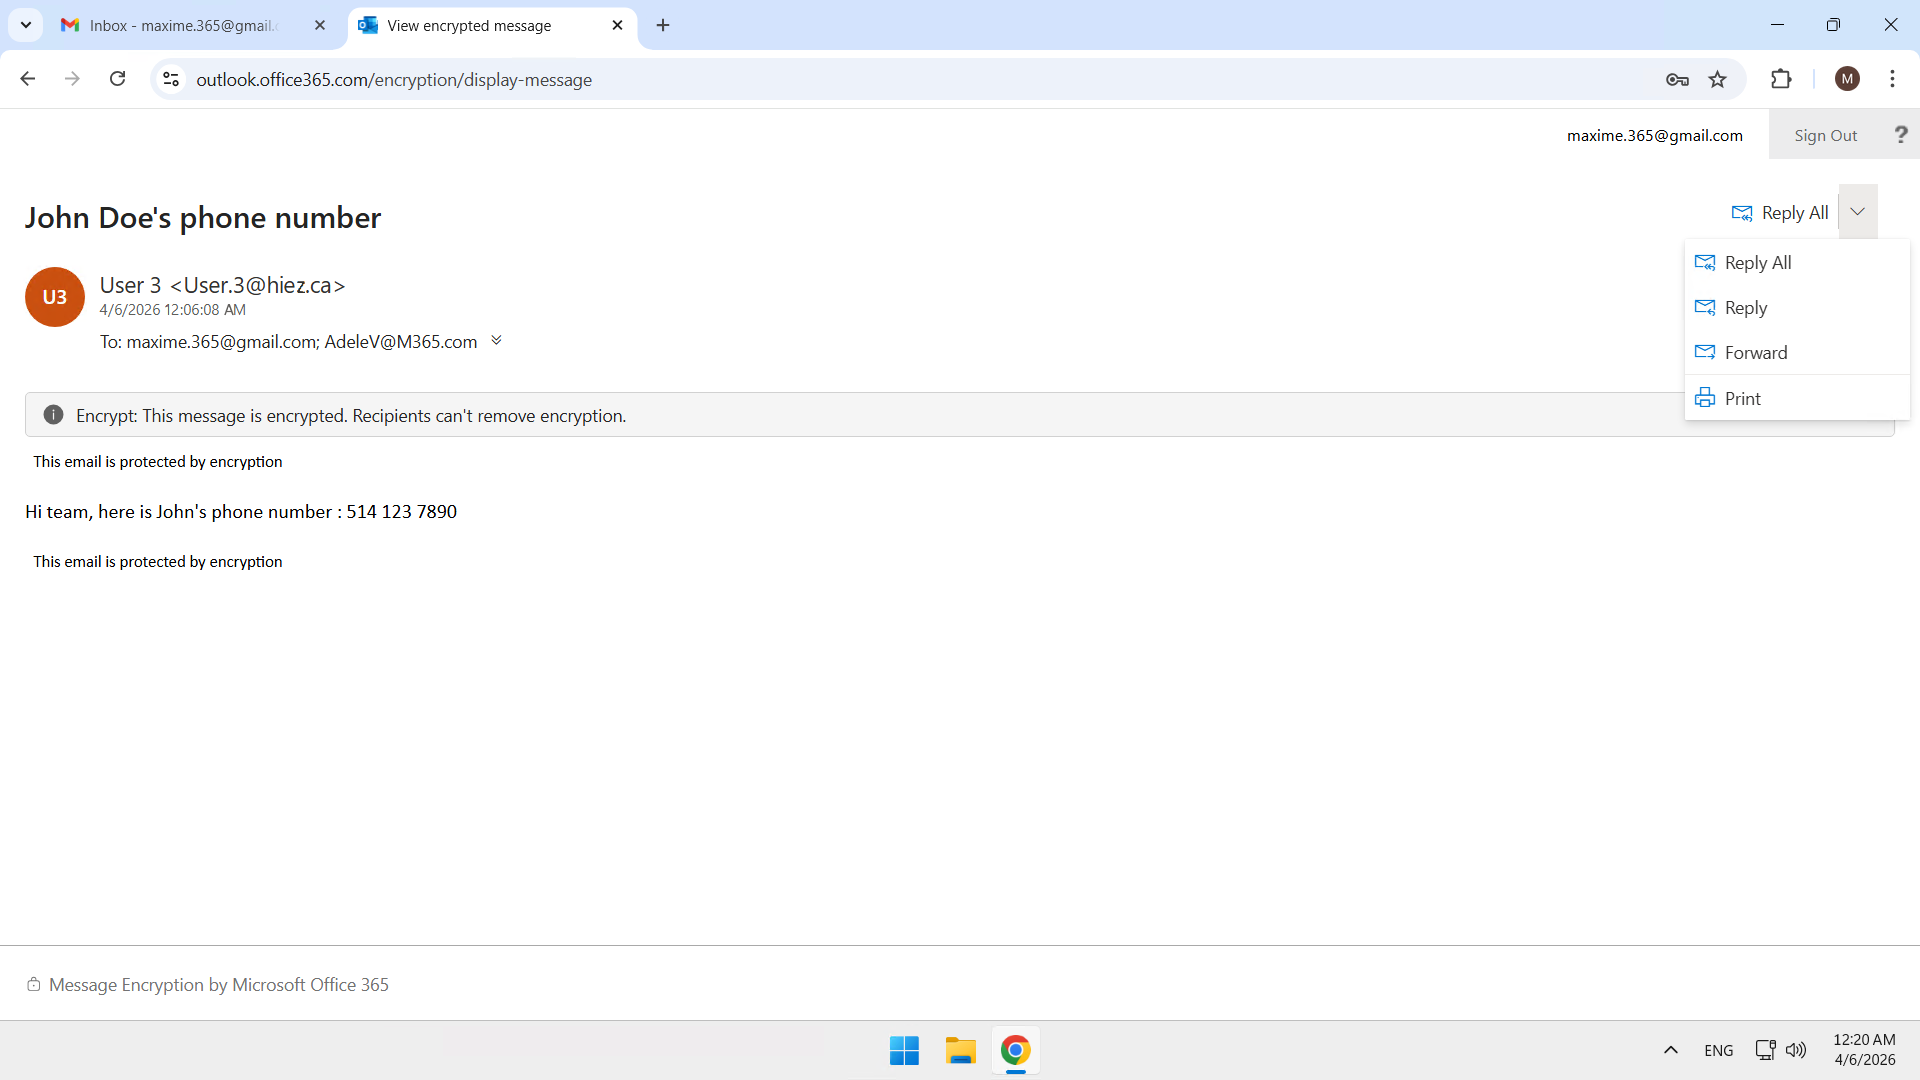1920x1080 pixels.
Task: Click the U3 sender avatar
Action: click(x=54, y=297)
